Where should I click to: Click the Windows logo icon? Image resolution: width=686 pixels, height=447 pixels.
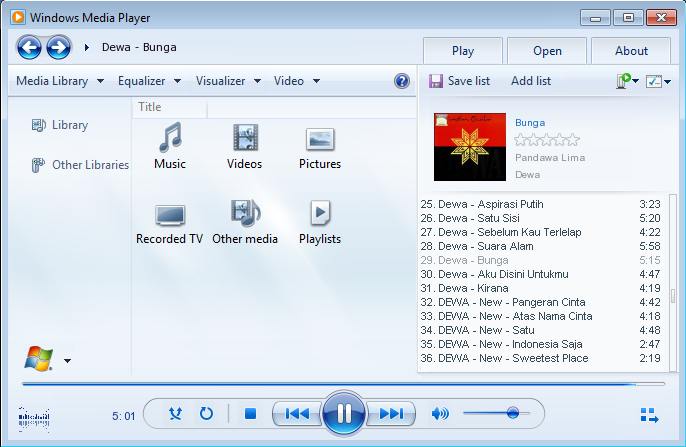(x=39, y=359)
